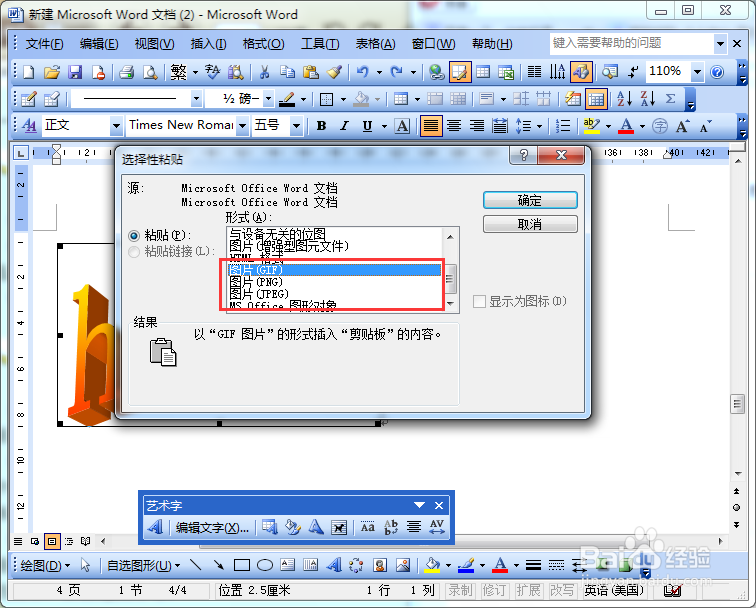The width and height of the screenshot is (756, 608).
Task: Click the Cut scissors icon
Action: tap(264, 72)
